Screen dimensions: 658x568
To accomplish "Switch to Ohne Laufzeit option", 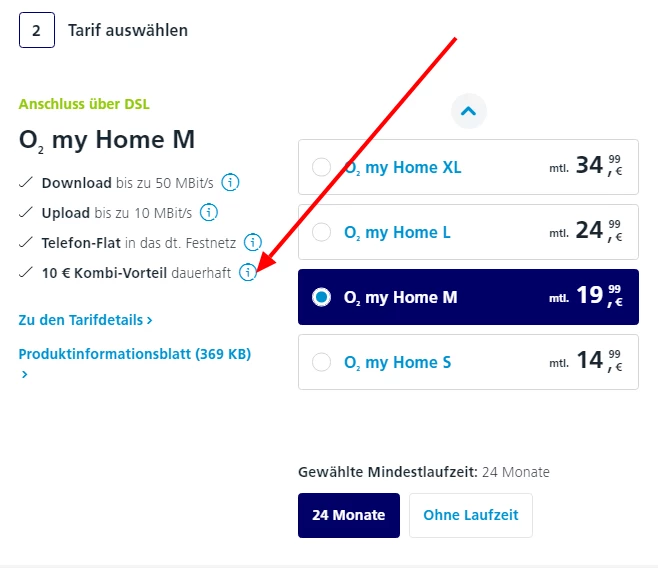I will [470, 515].
